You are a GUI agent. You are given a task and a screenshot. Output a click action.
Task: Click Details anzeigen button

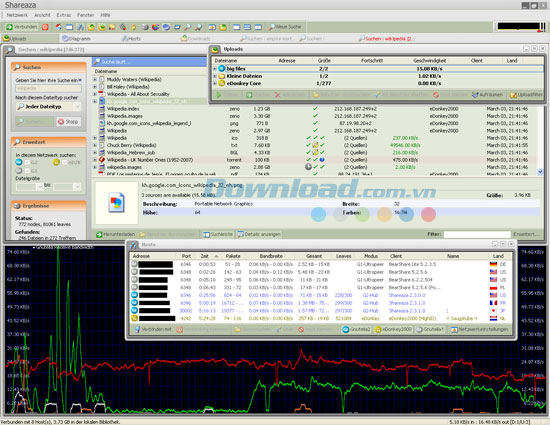259,234
